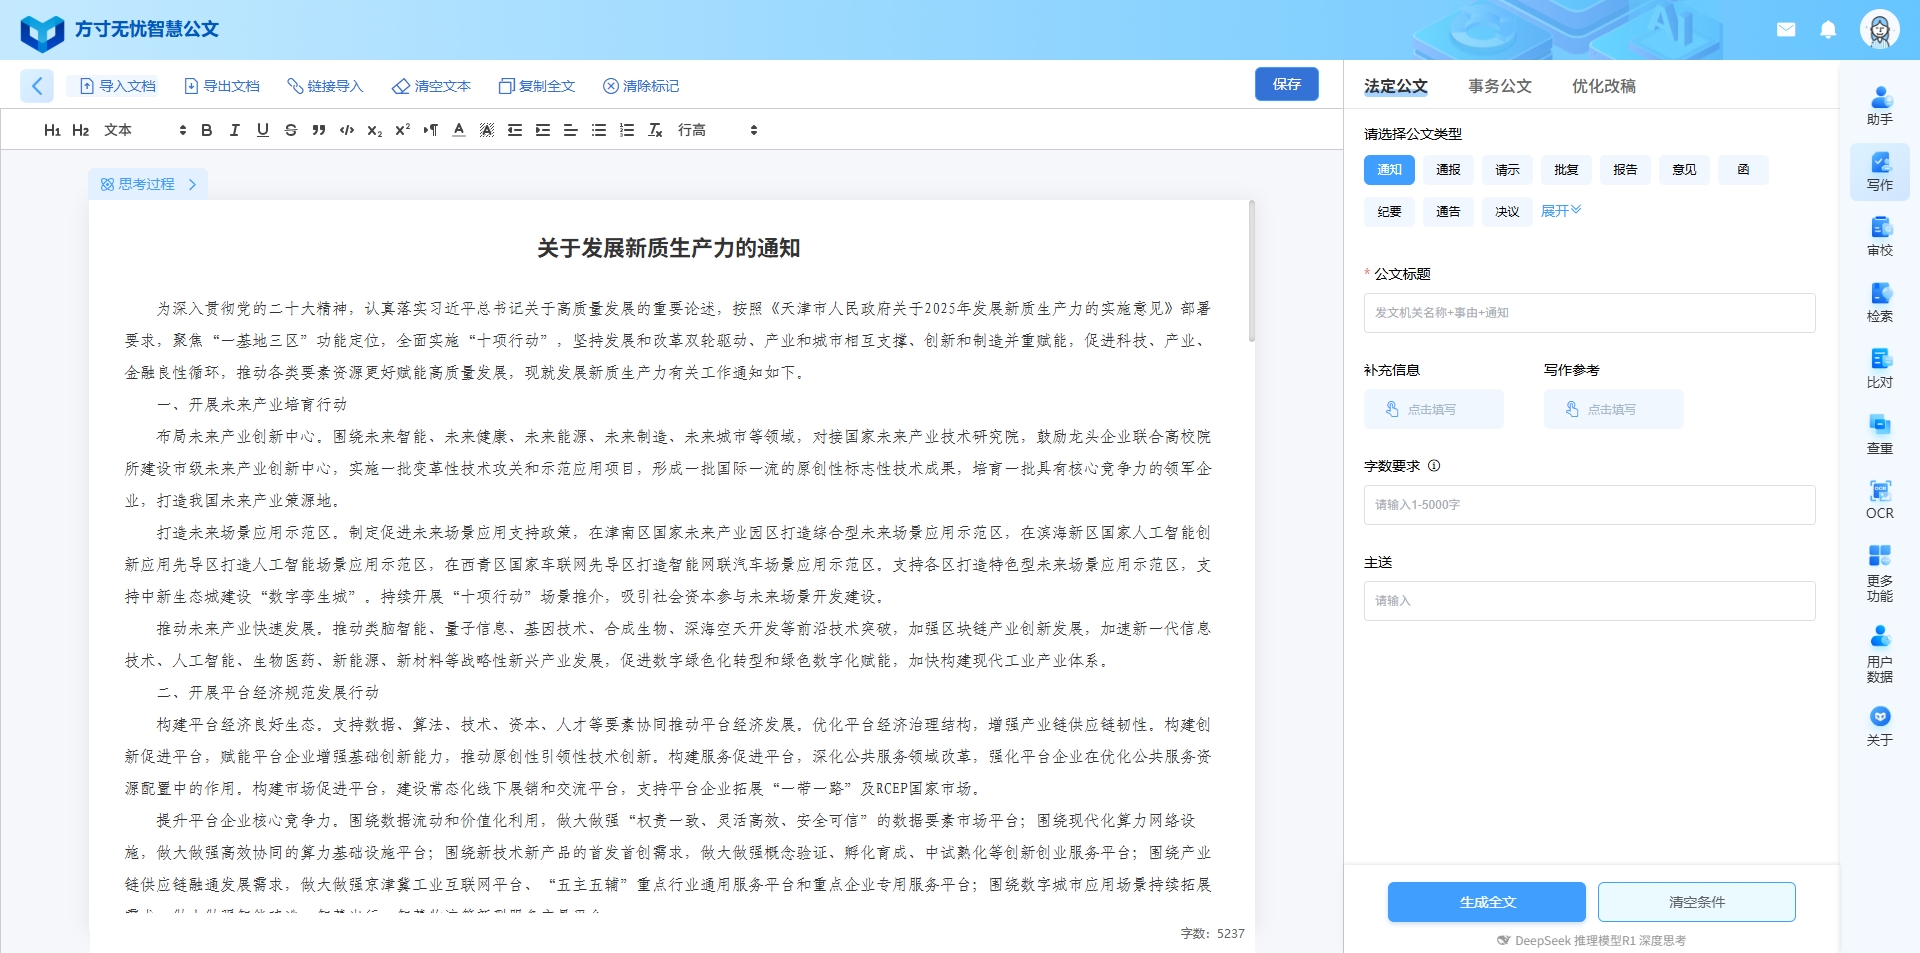Expand more document types via 展开
This screenshot has width=1920, height=953.
pos(1560,211)
